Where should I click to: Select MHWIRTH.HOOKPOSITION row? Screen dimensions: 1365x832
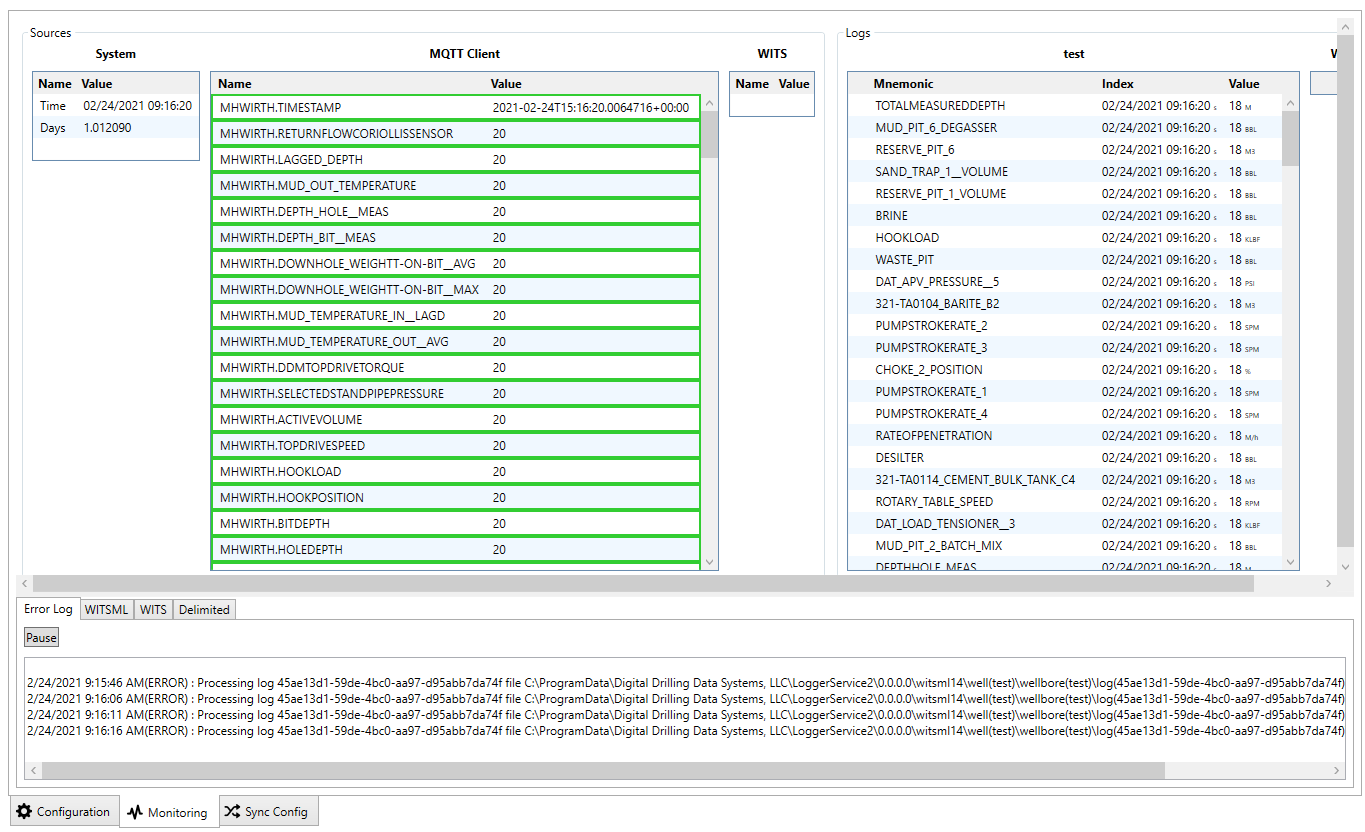pos(456,497)
